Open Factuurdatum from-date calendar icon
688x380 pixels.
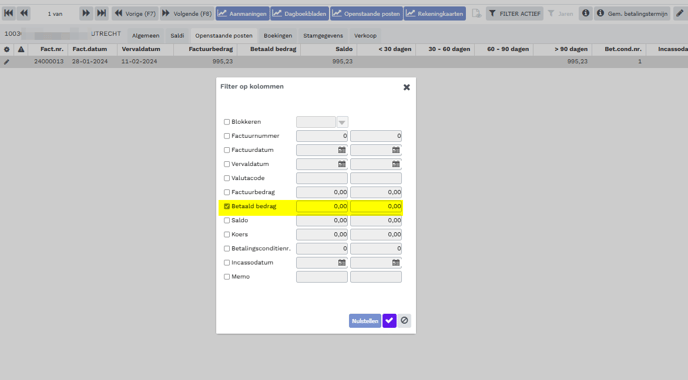coord(341,150)
